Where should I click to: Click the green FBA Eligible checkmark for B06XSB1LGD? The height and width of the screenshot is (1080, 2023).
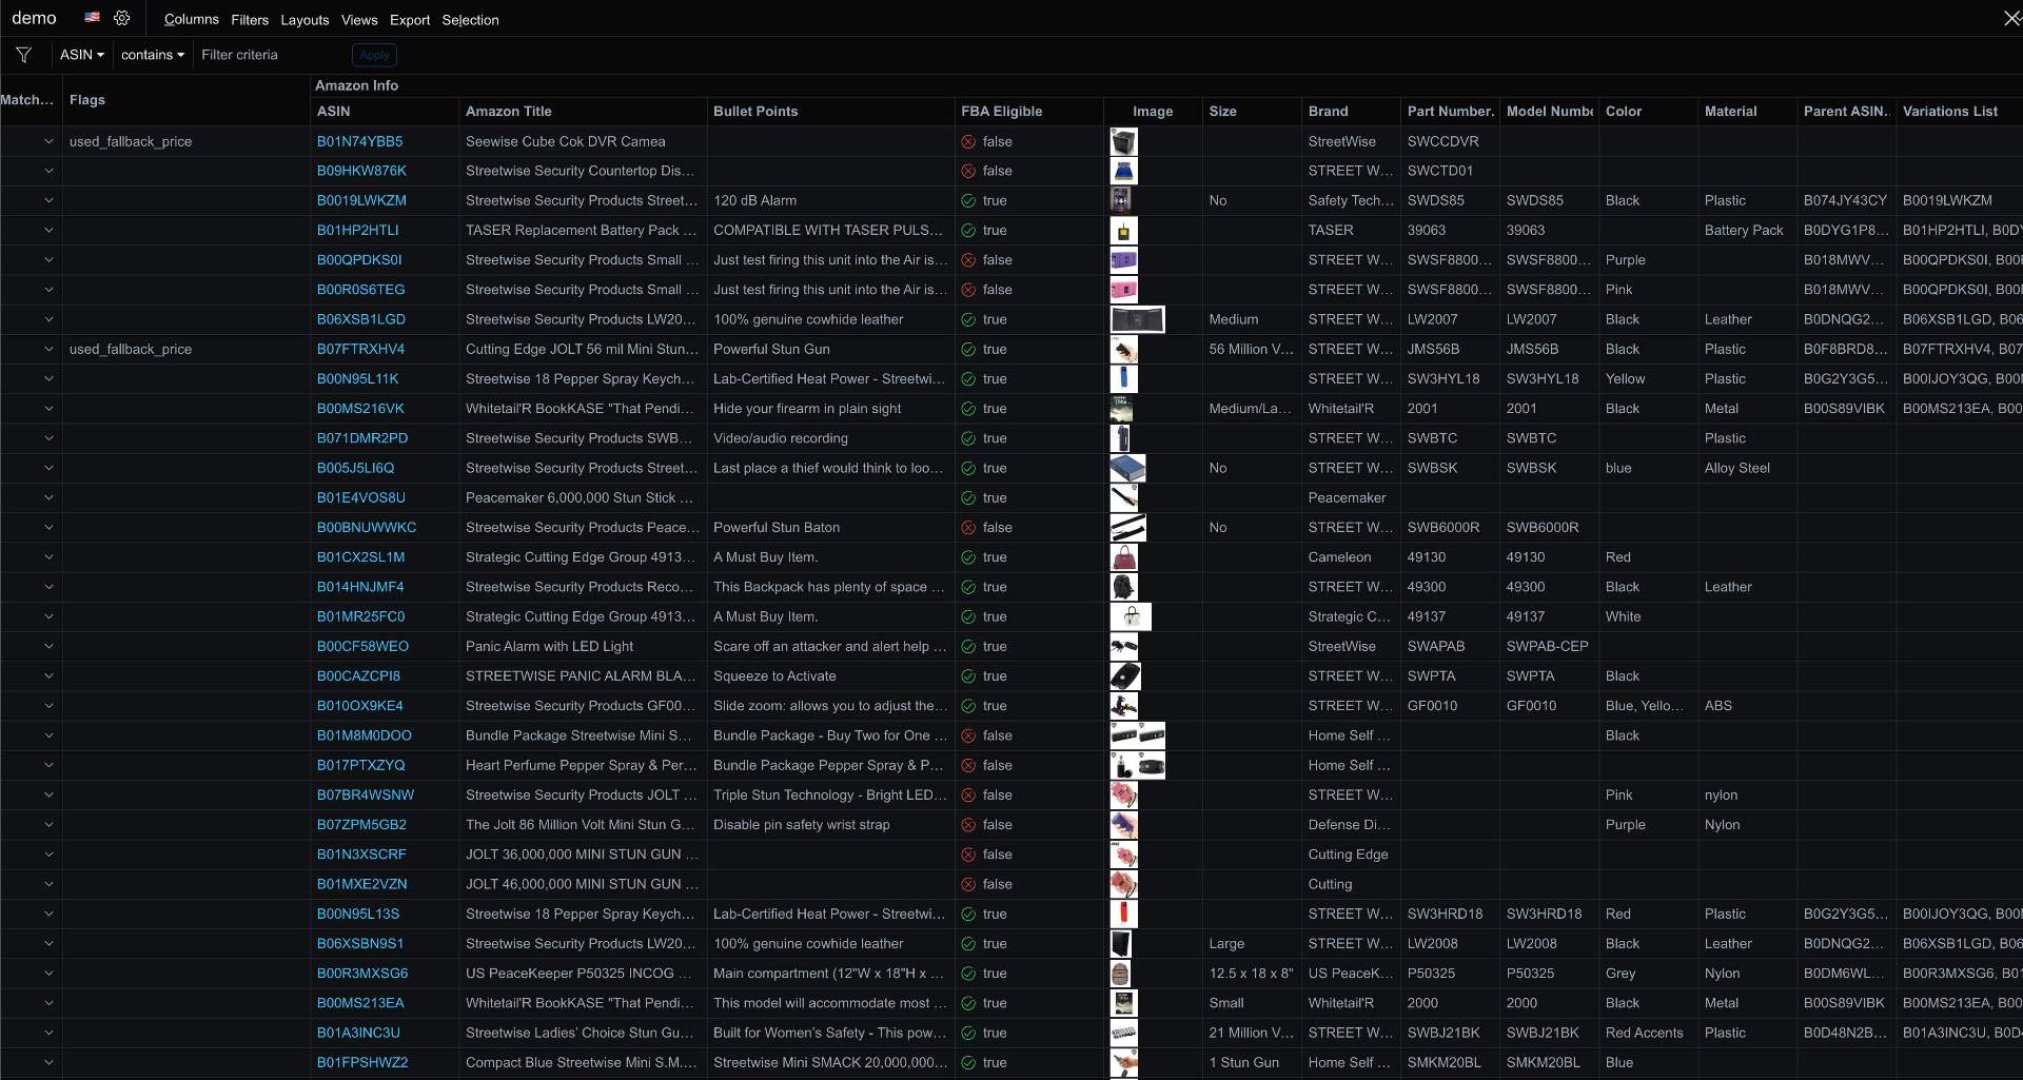click(x=968, y=319)
